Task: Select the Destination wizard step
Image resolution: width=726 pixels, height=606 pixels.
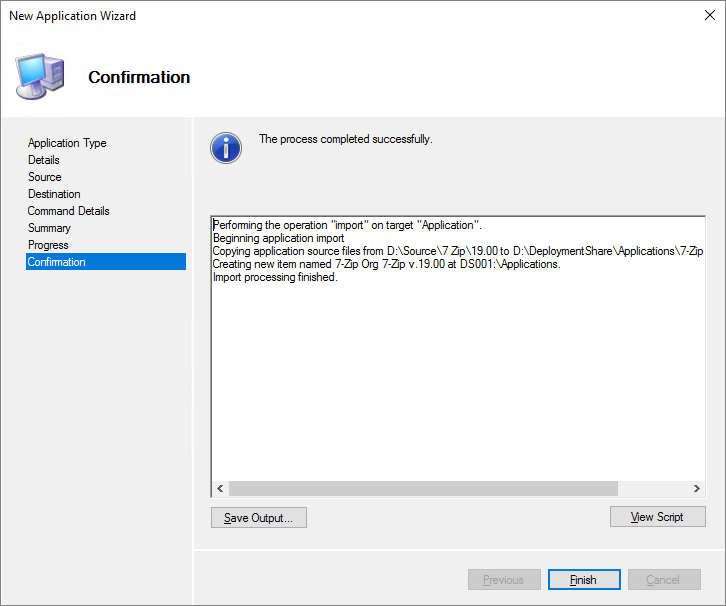Action: click(54, 194)
